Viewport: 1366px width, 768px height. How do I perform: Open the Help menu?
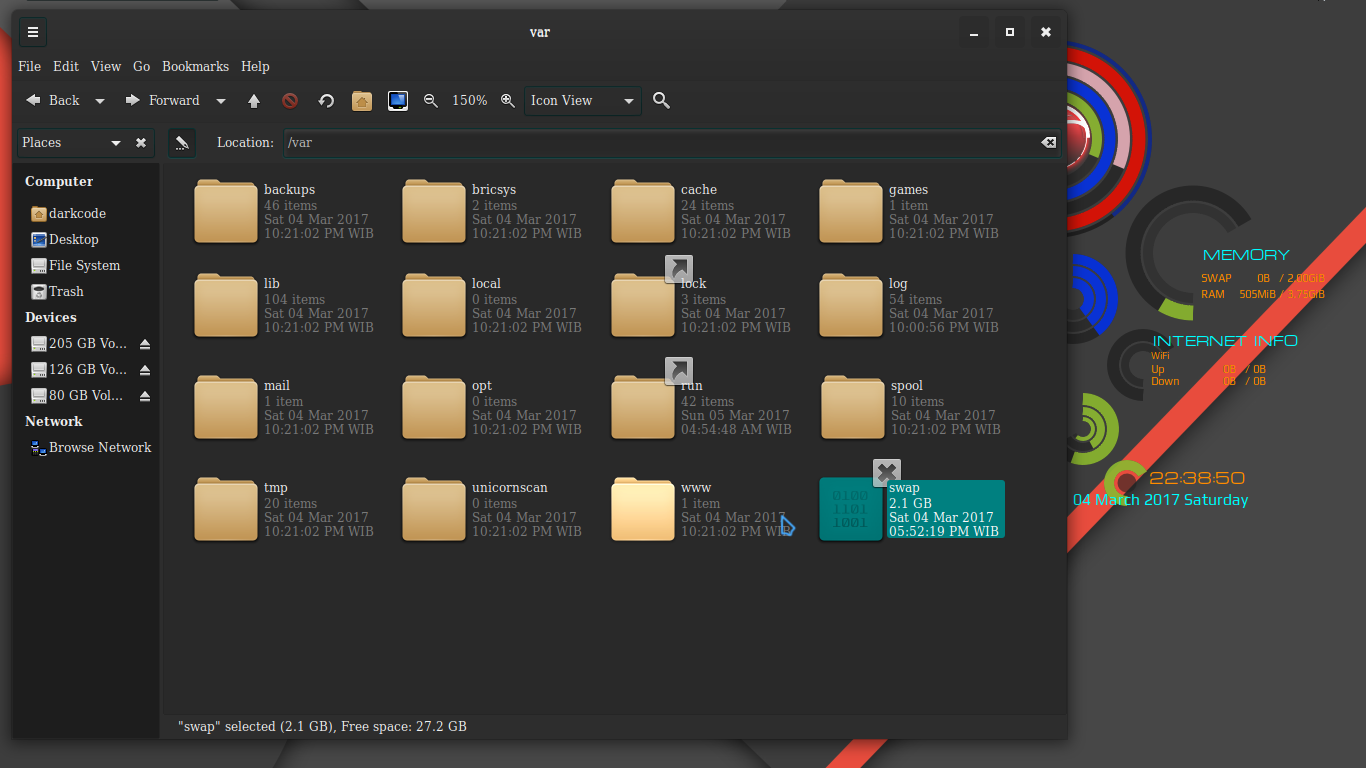click(x=255, y=66)
